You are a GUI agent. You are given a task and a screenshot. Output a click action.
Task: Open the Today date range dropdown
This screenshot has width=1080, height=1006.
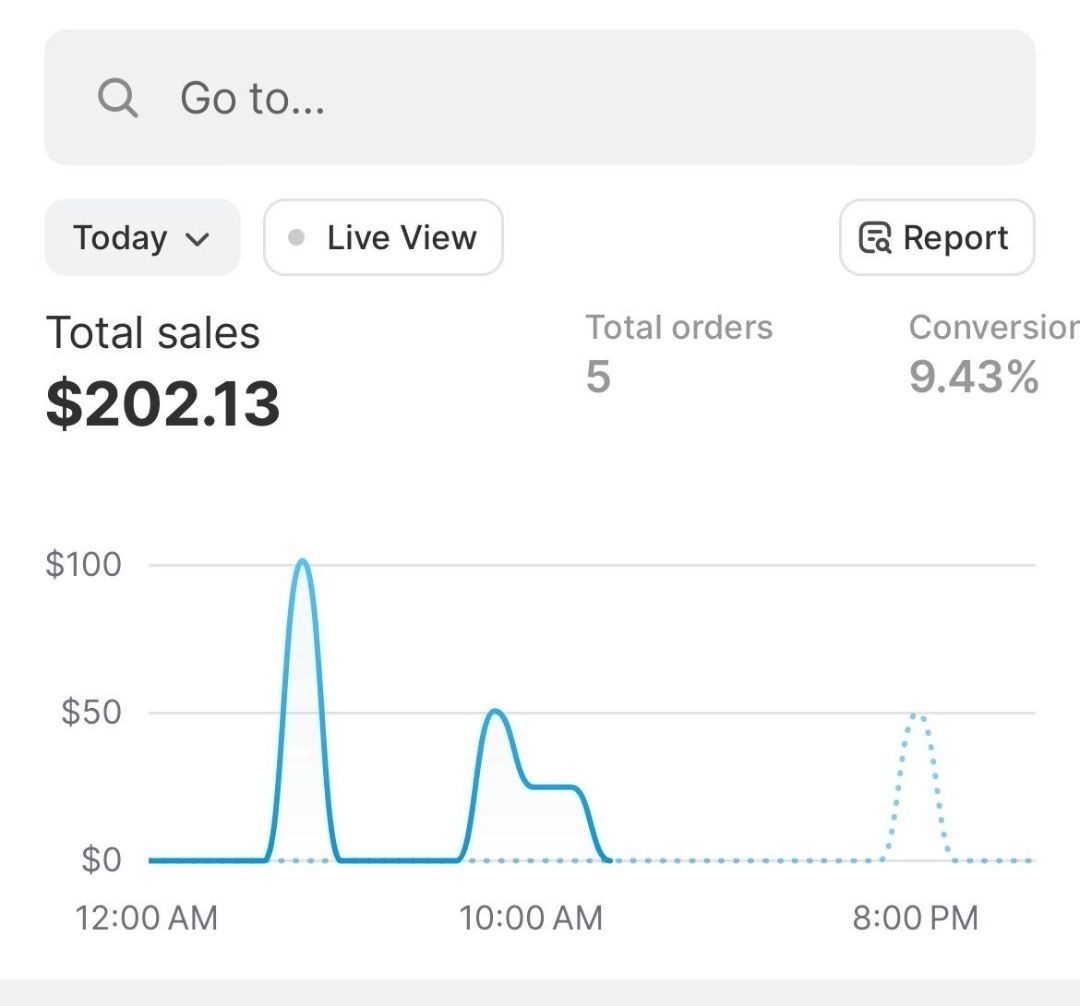141,238
